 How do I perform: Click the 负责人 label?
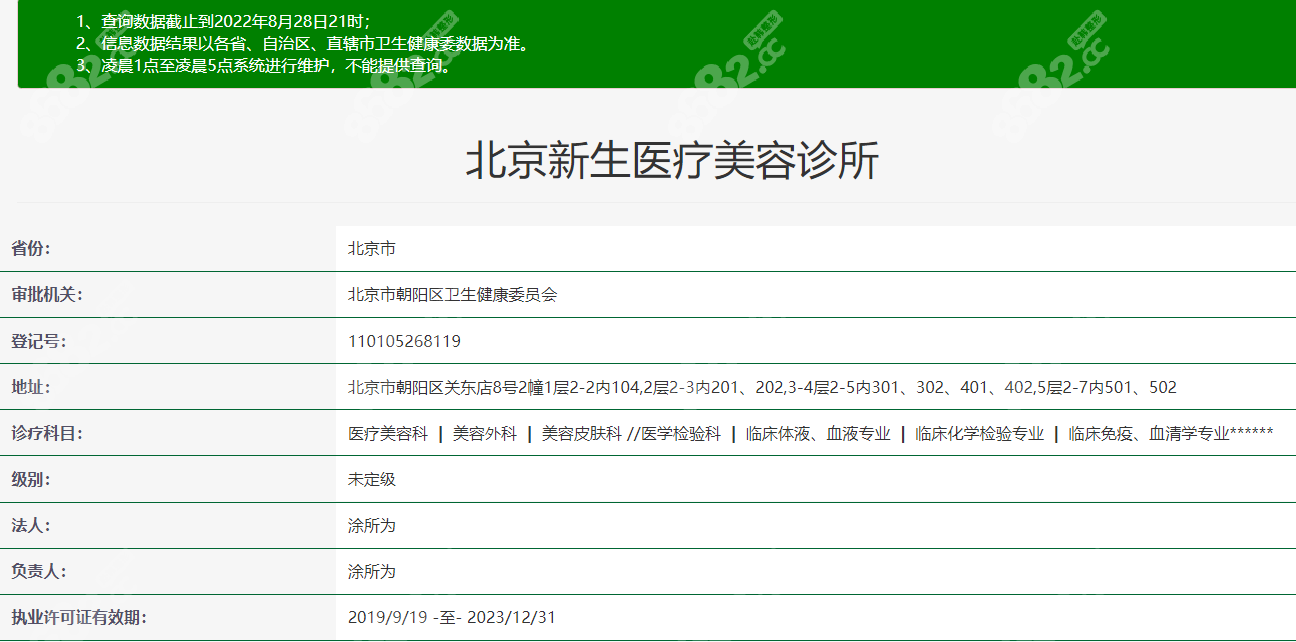point(38,571)
